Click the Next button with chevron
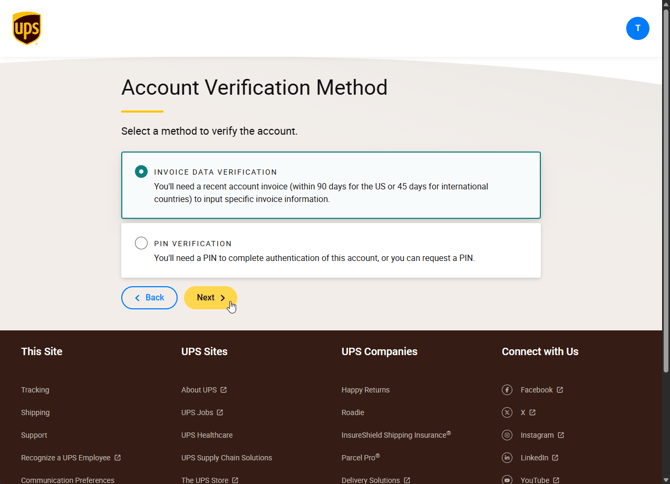 tap(210, 298)
